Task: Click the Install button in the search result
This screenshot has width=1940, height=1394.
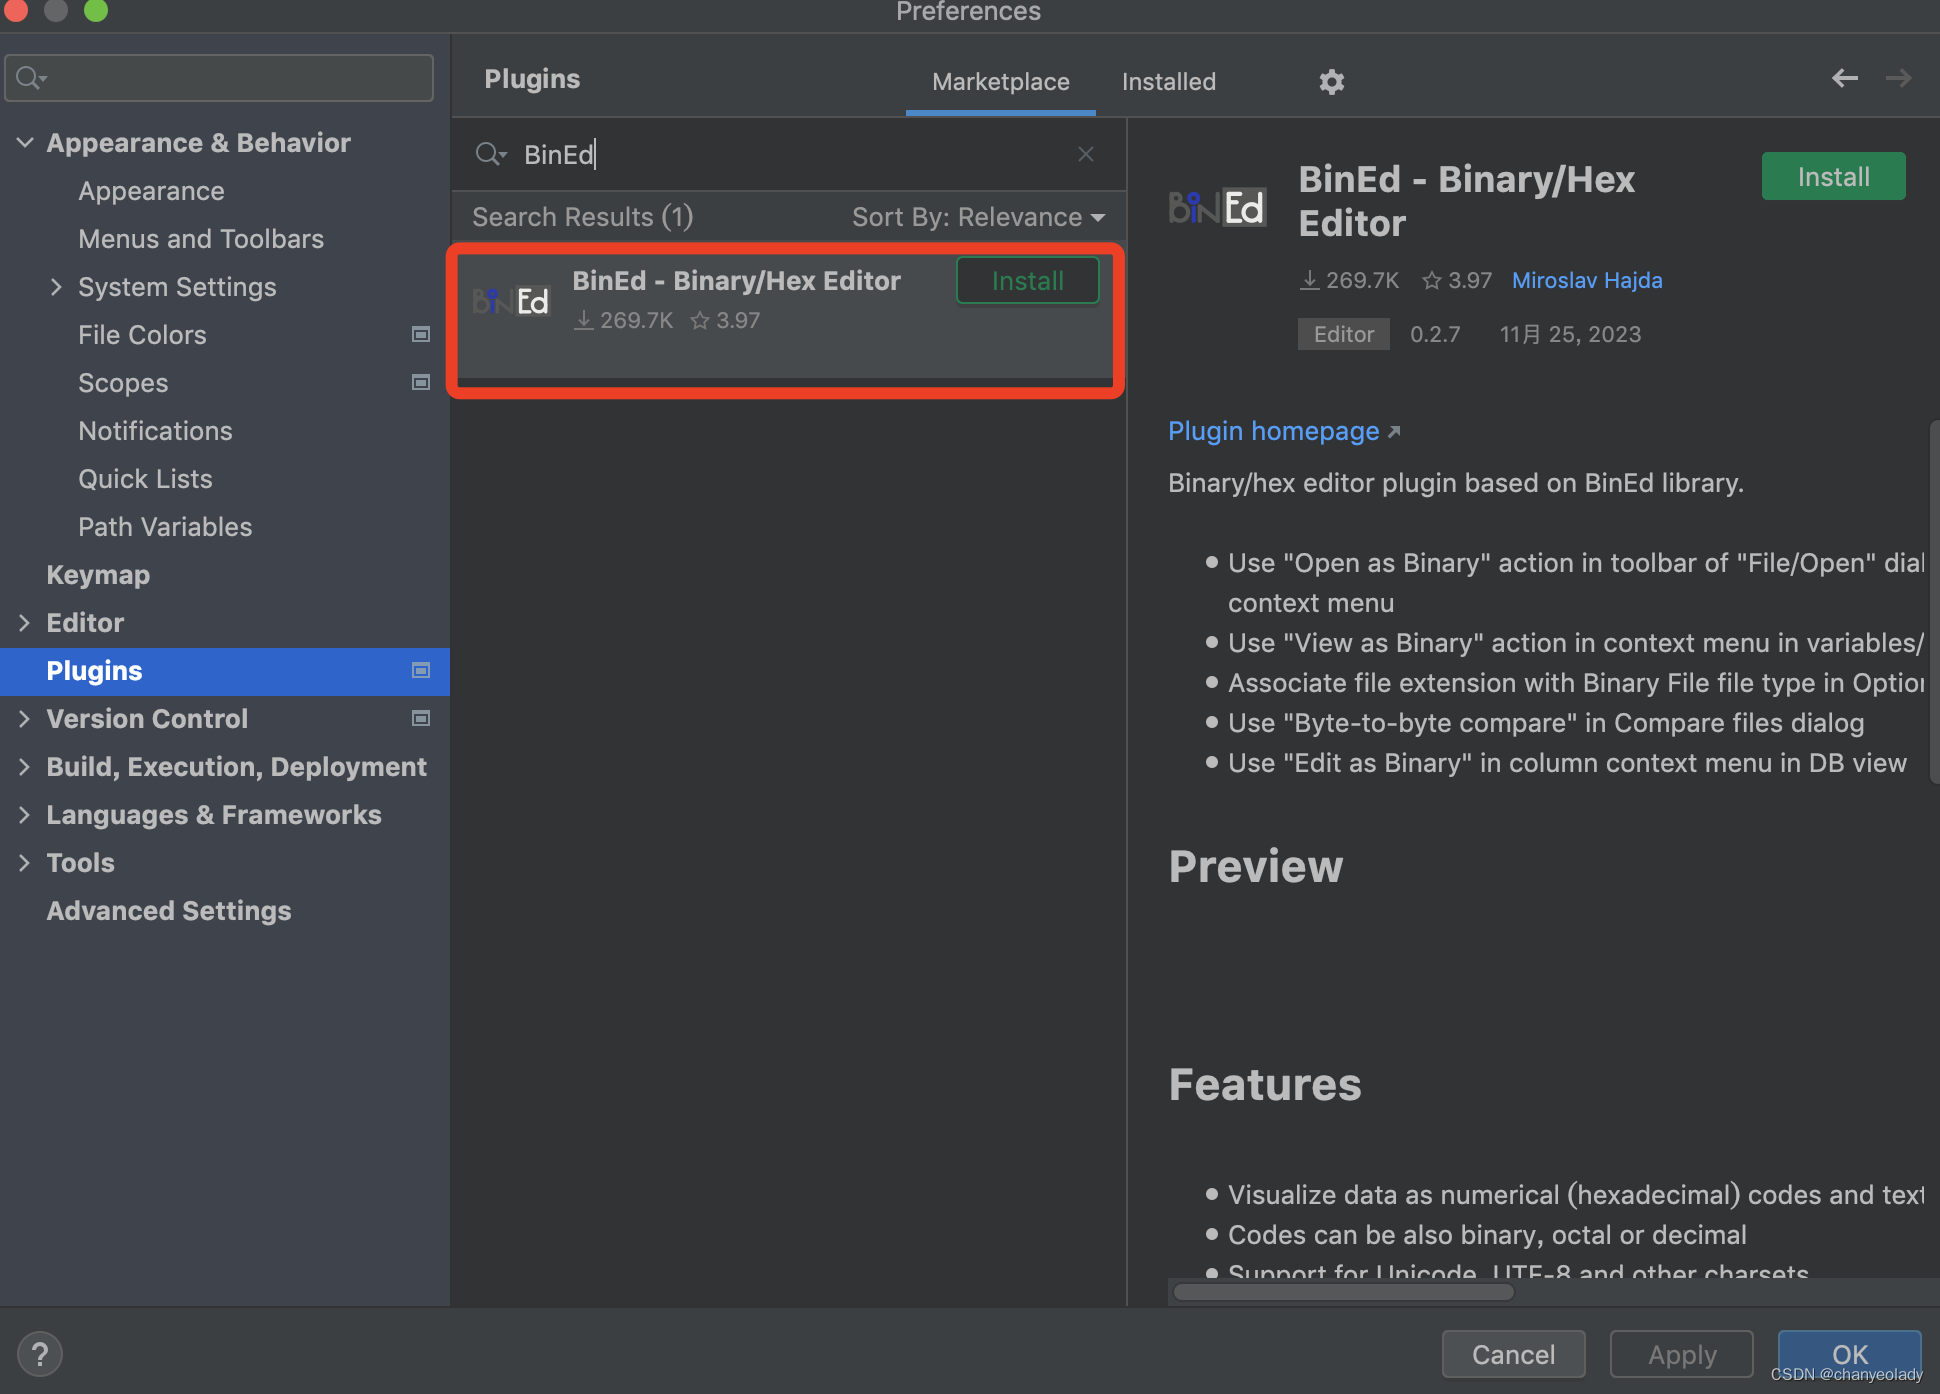Action: 1027,281
